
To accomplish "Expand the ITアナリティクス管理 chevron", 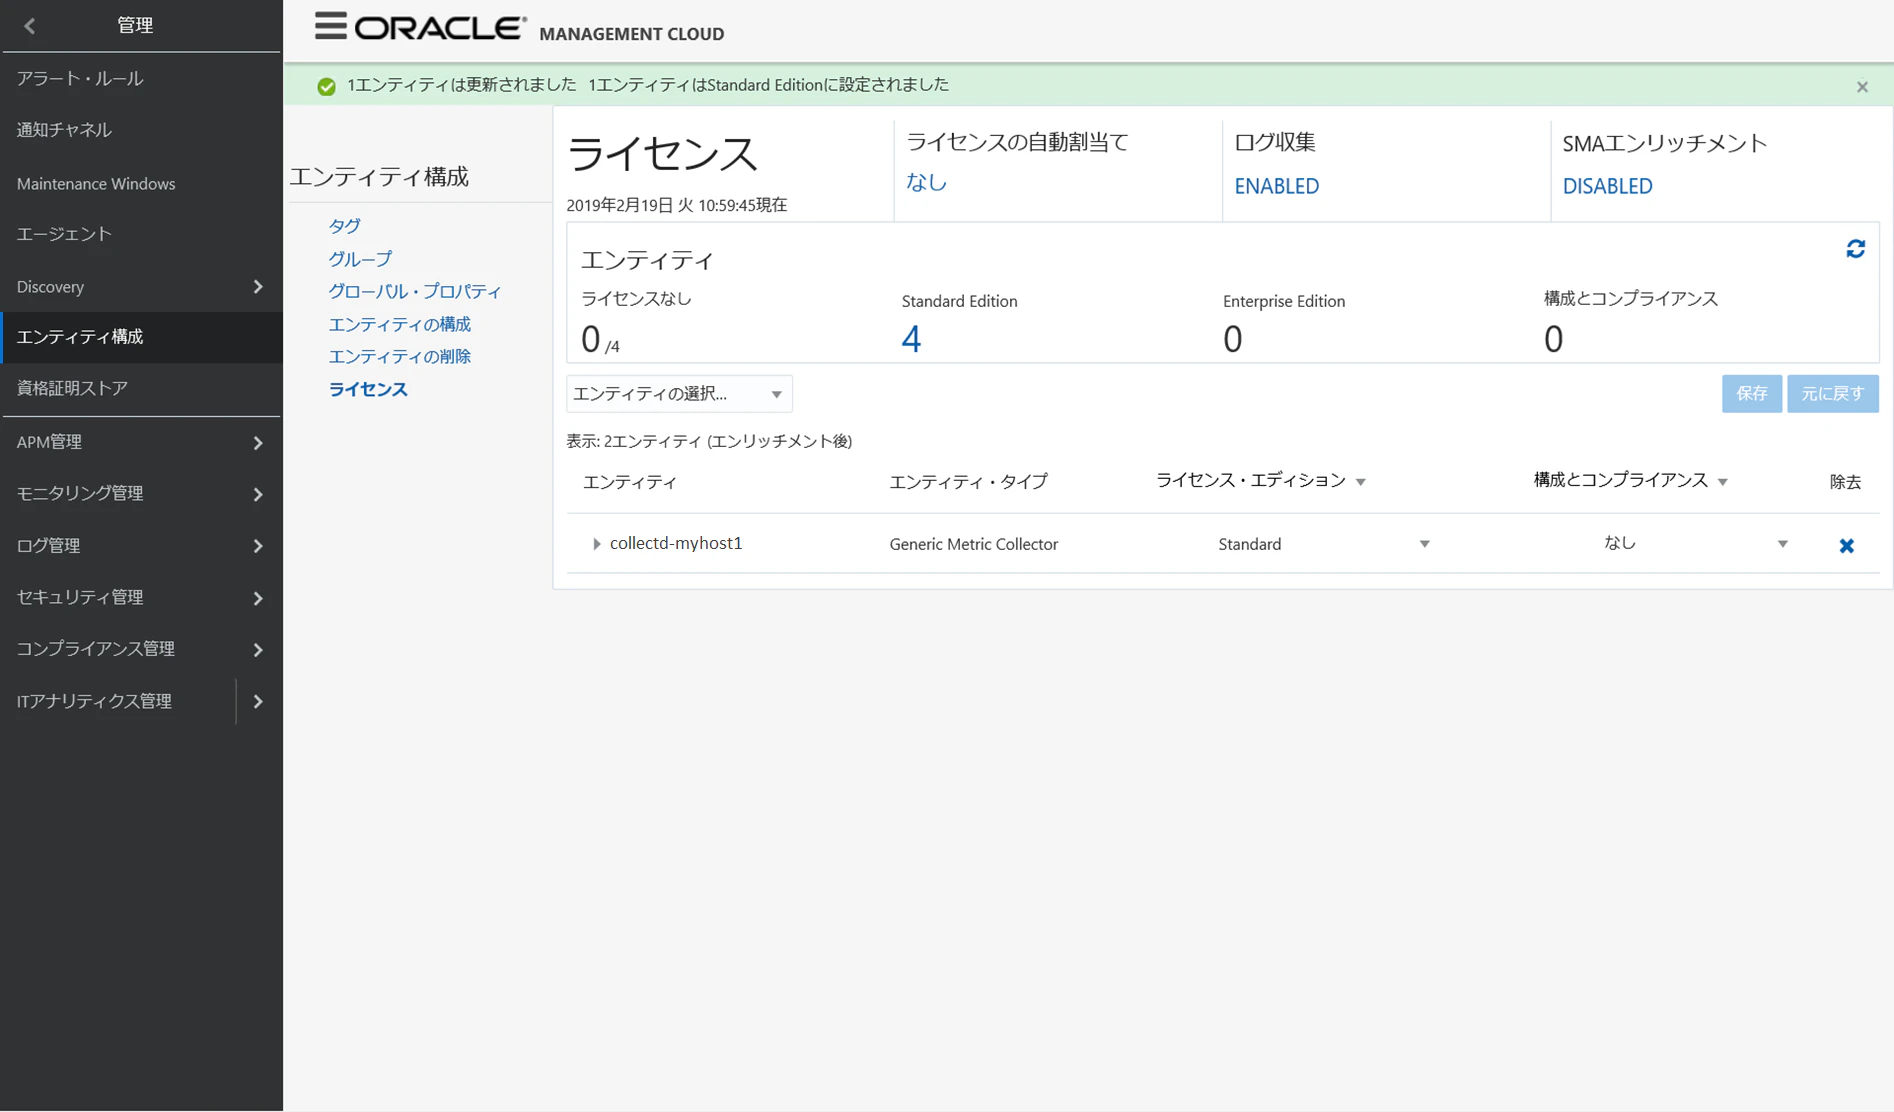I will (x=258, y=702).
